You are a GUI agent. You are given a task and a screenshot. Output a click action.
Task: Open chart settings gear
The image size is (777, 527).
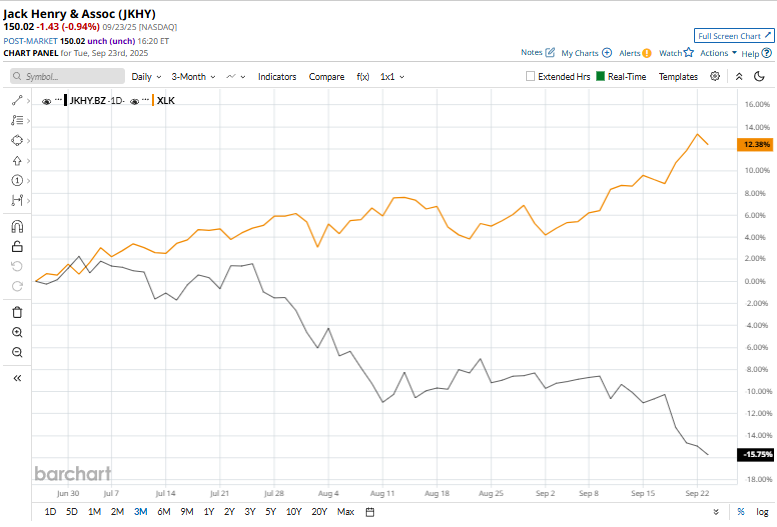715,76
